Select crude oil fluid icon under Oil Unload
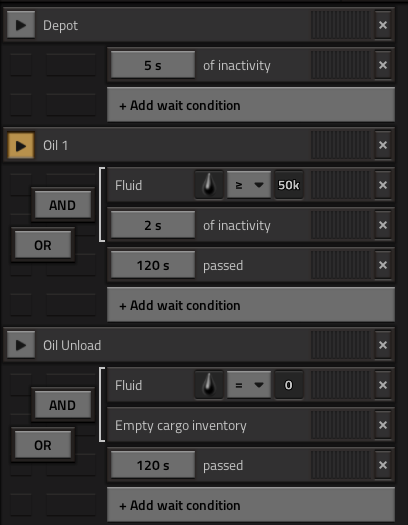This screenshot has width=408, height=525. click(209, 385)
